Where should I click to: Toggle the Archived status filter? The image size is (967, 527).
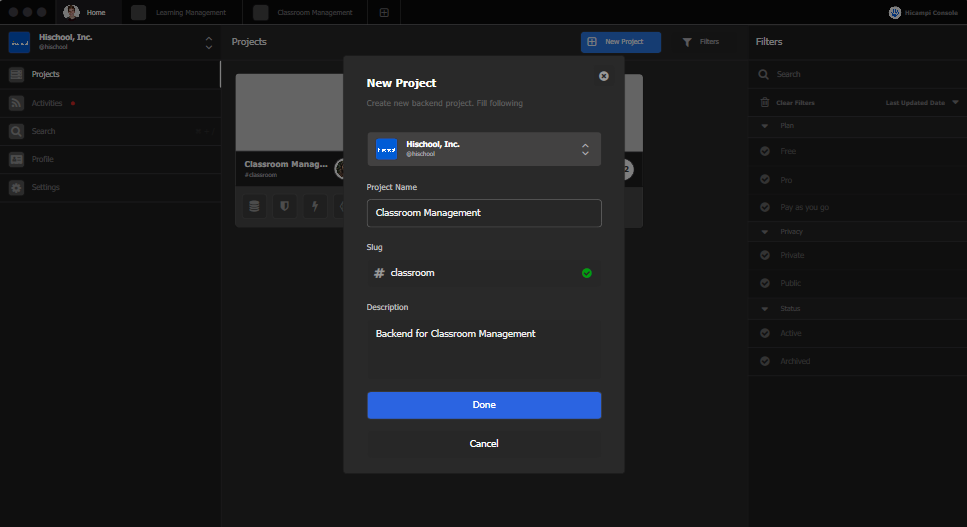point(764,361)
